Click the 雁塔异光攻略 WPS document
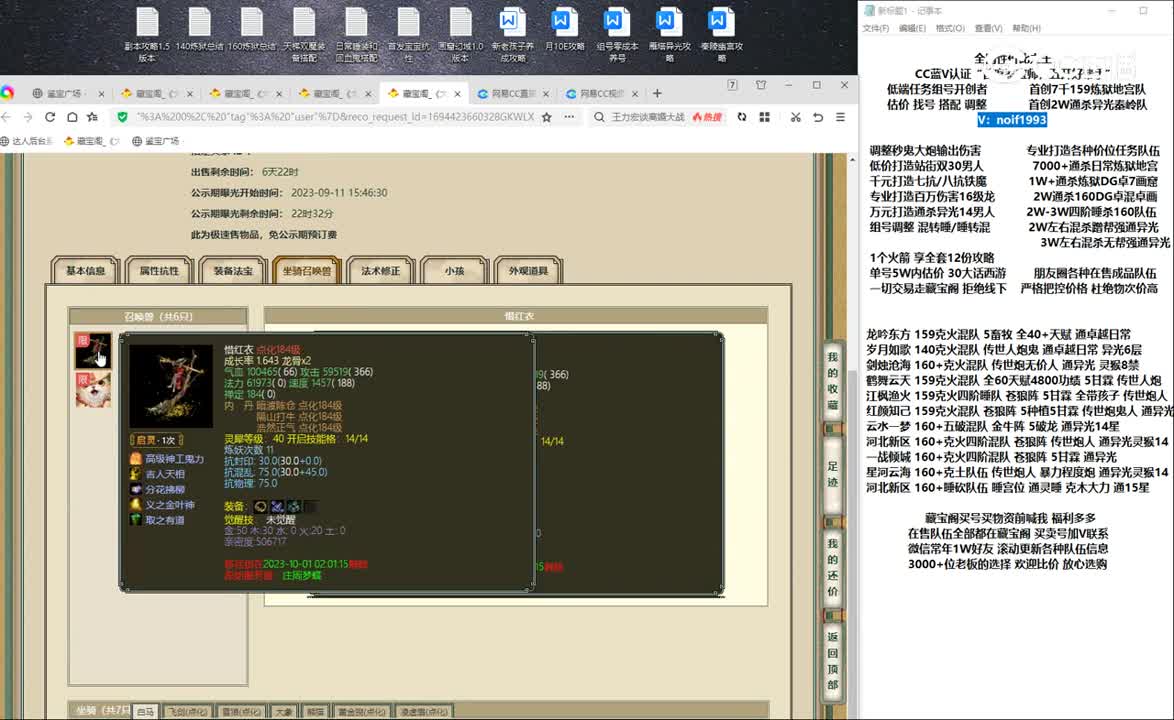This screenshot has height=720, width=1174. click(669, 34)
